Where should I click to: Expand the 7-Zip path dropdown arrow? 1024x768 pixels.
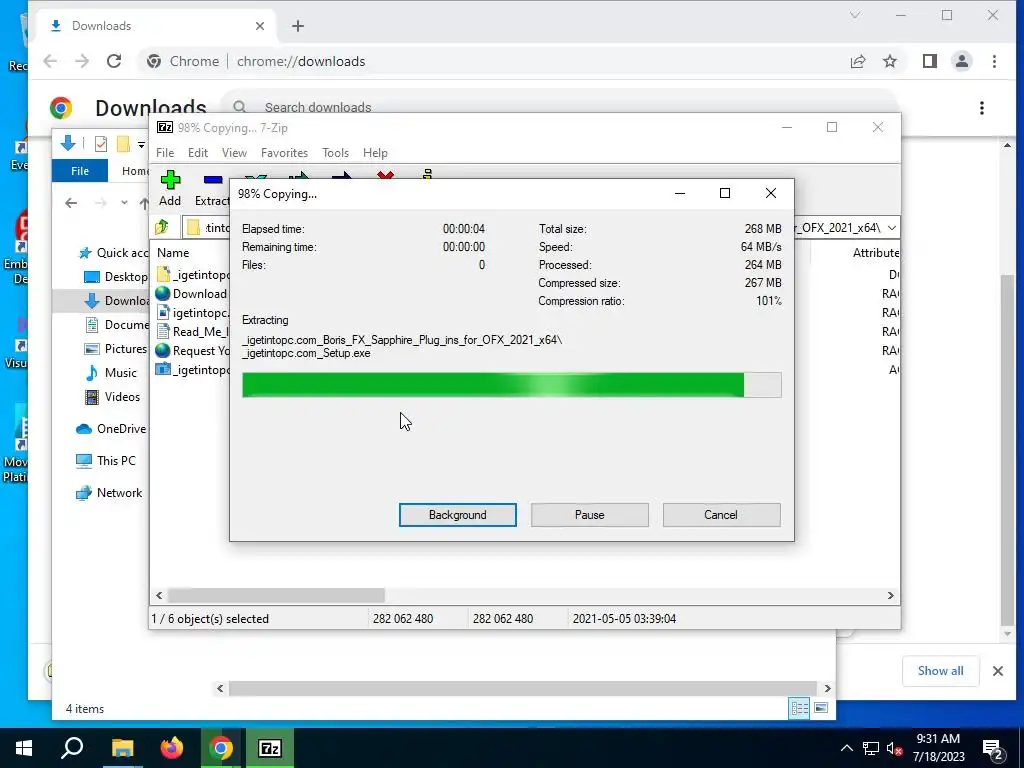(x=891, y=227)
